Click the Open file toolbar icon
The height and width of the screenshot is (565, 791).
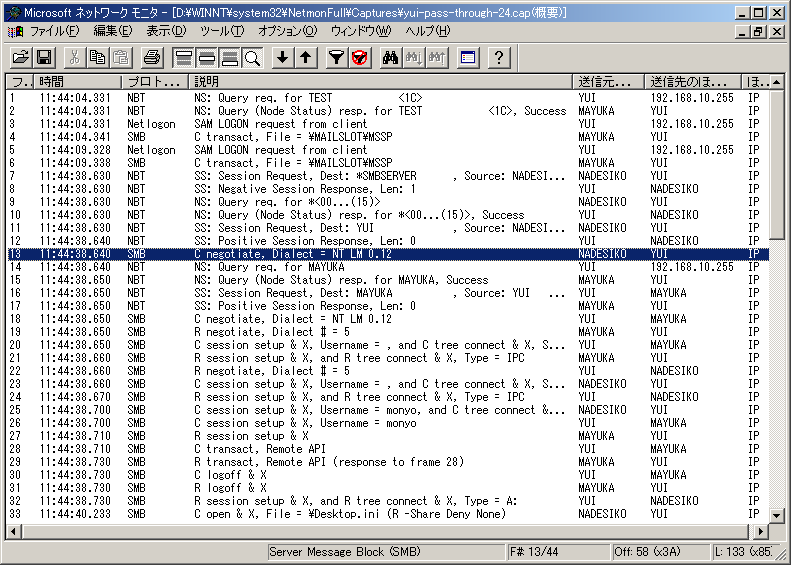21,58
